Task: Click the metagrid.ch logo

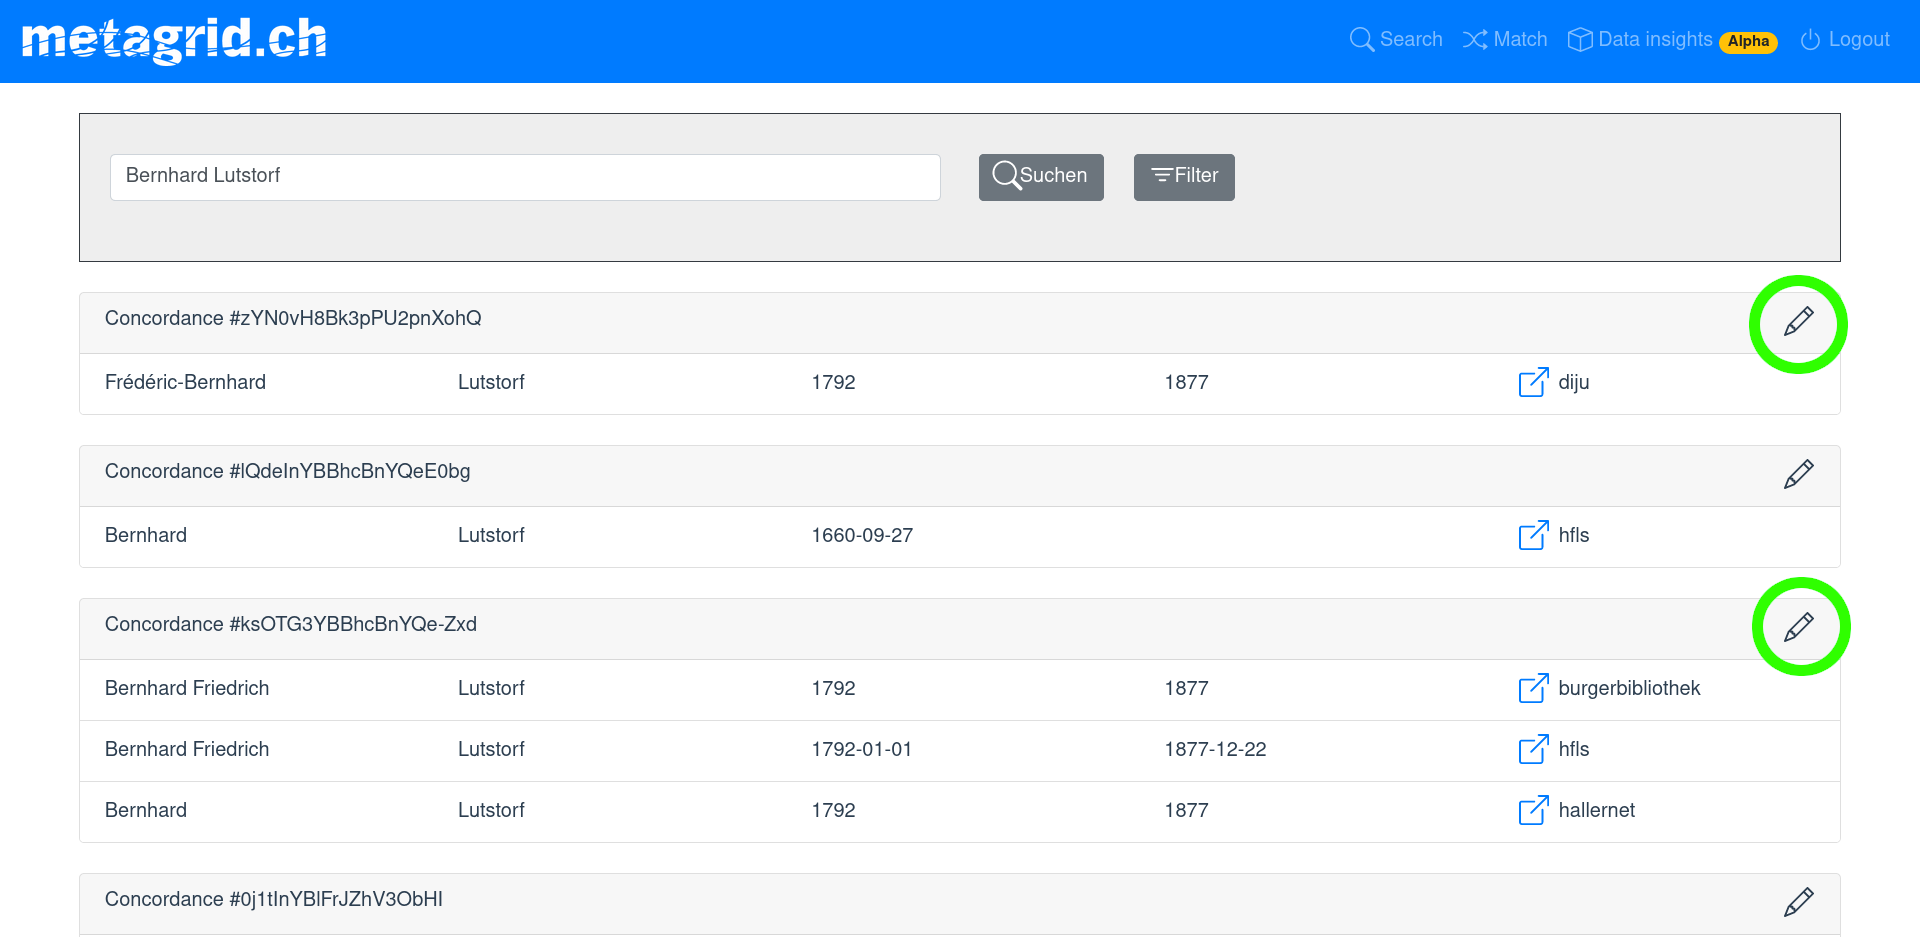Action: coord(174,40)
